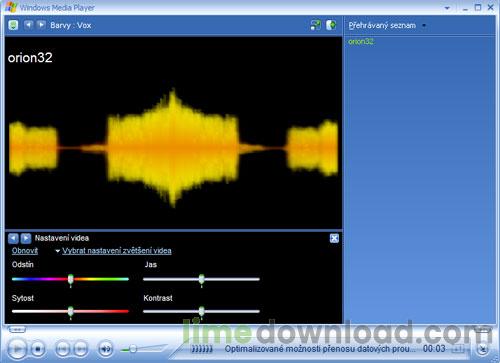Viewport: 500px width, 363px height.
Task: Open the title bar menu arrow
Action: [447, 8]
